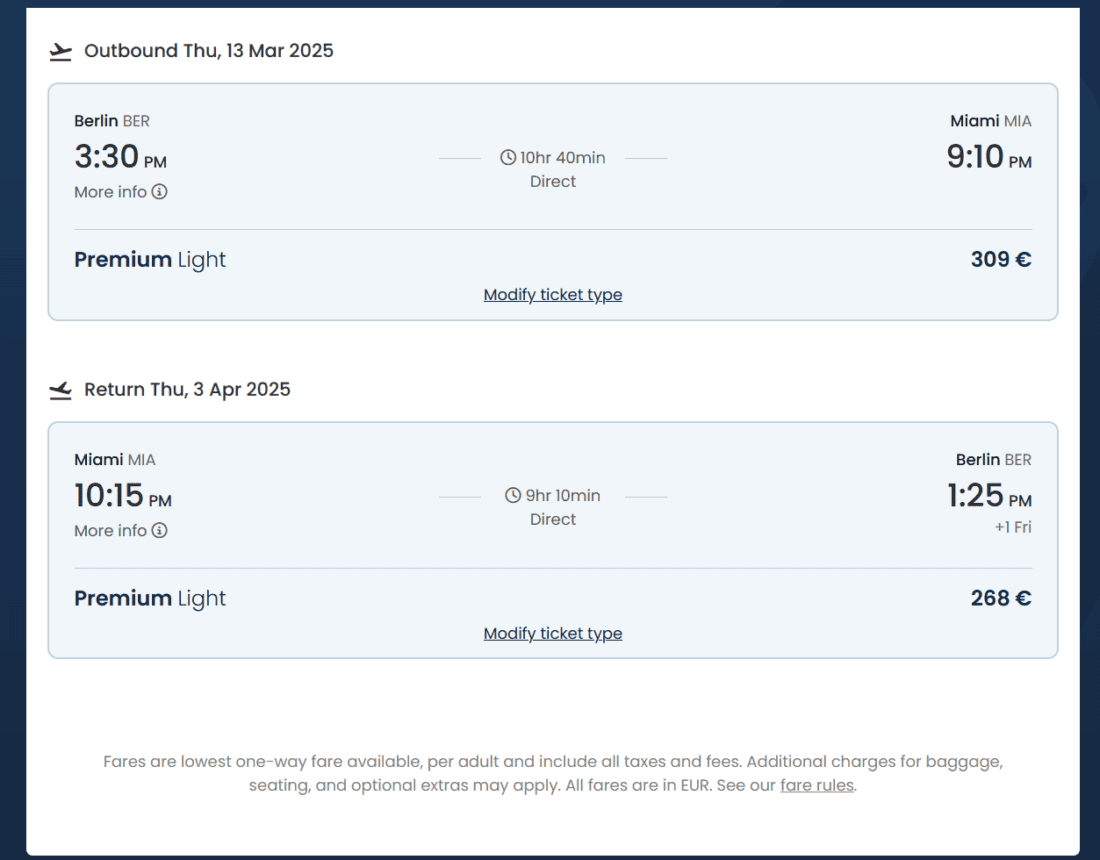Click the Return Thu, 3 Apr 2025 heading
The width and height of the screenshot is (1100, 860).
pos(187,390)
